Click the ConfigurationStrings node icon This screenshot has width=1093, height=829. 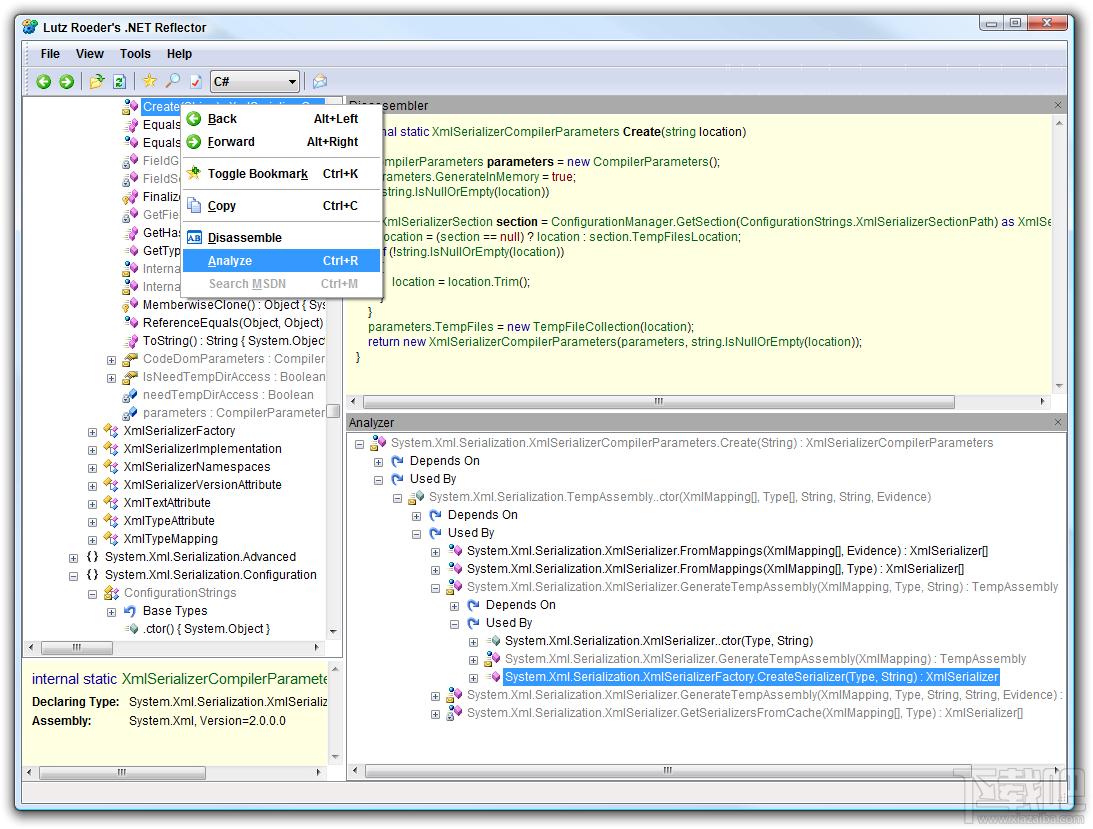click(x=110, y=593)
